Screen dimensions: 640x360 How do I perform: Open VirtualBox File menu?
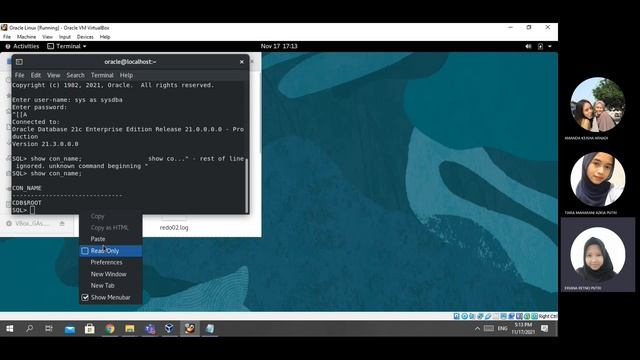click(x=7, y=37)
